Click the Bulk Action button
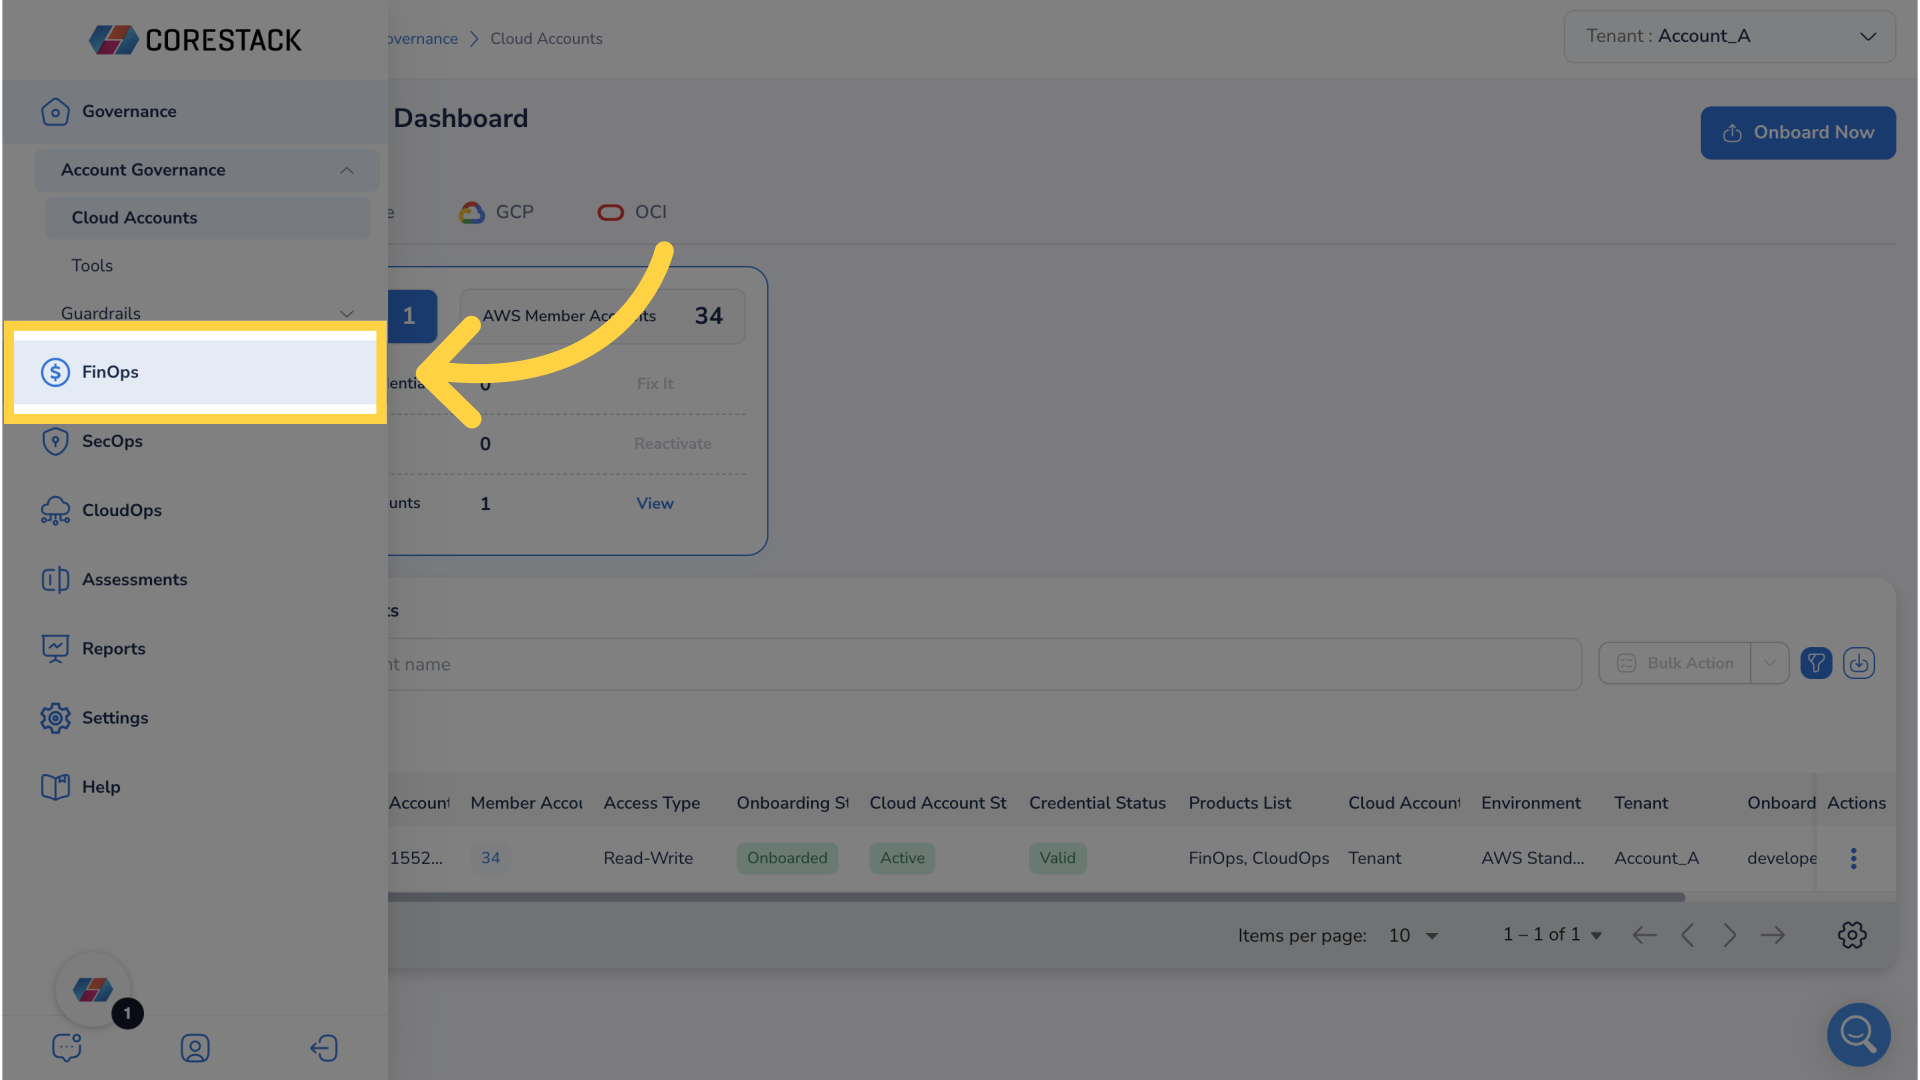1920x1080 pixels. point(1675,663)
